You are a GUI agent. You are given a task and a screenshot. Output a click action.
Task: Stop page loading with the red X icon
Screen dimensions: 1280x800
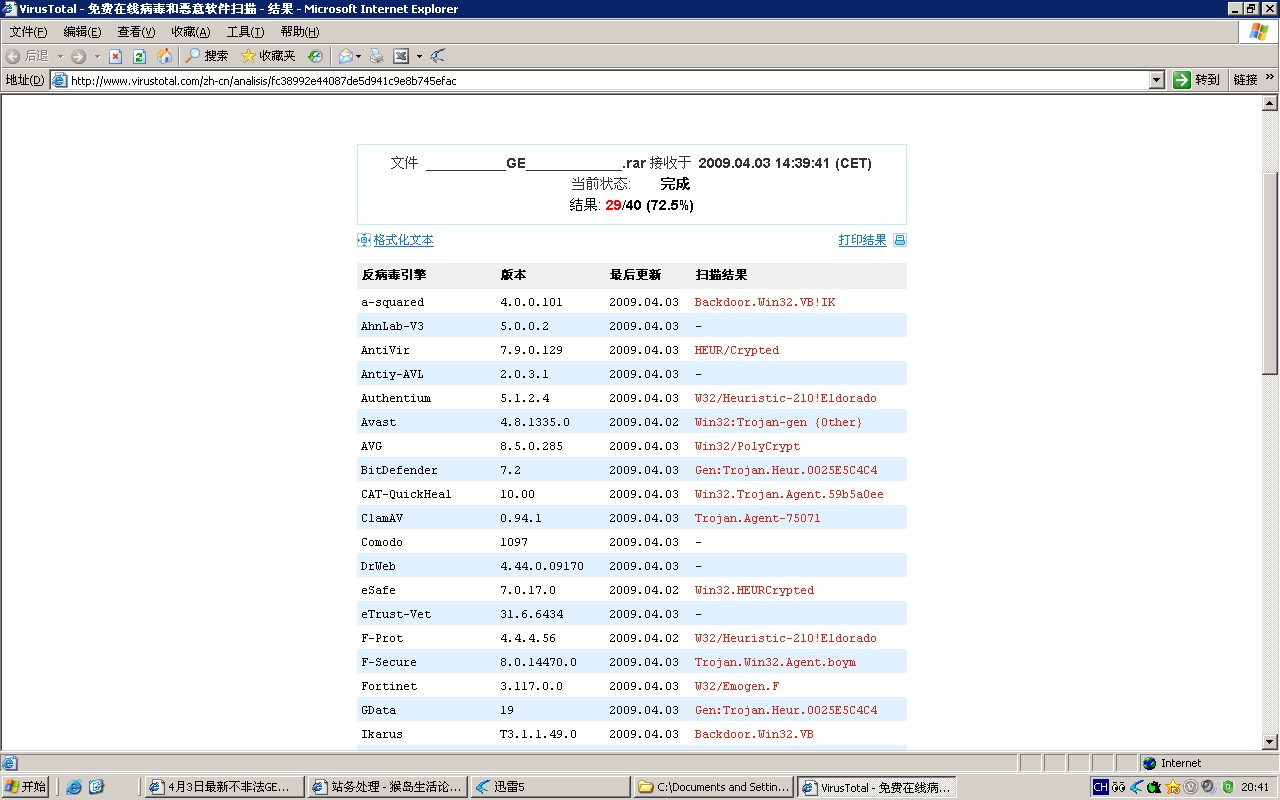pyautogui.click(x=115, y=56)
